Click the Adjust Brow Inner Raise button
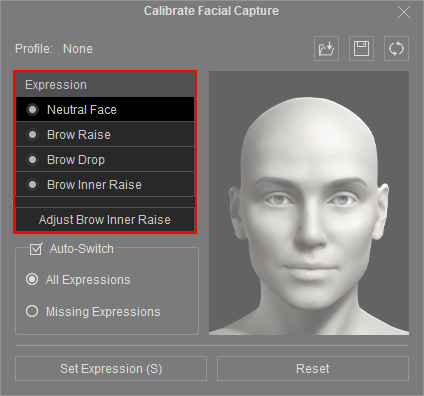424x396 pixels. click(105, 220)
